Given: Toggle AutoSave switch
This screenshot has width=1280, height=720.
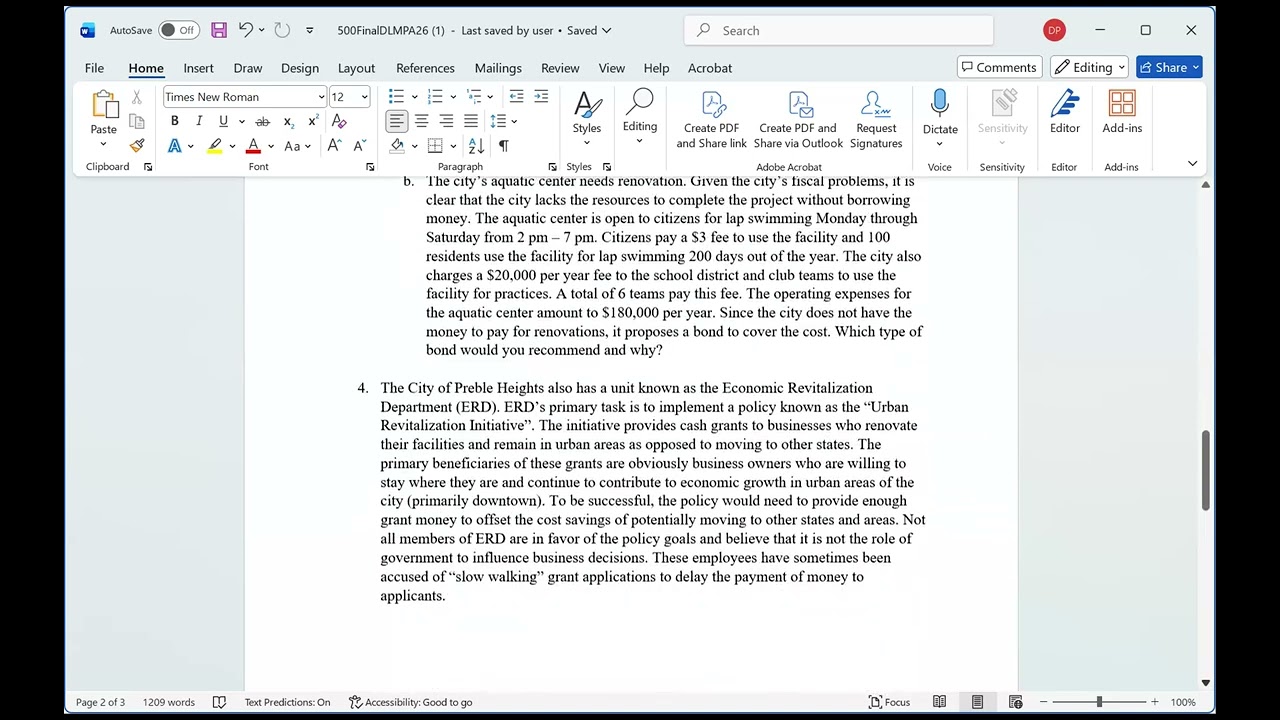Looking at the screenshot, I should 178,30.
